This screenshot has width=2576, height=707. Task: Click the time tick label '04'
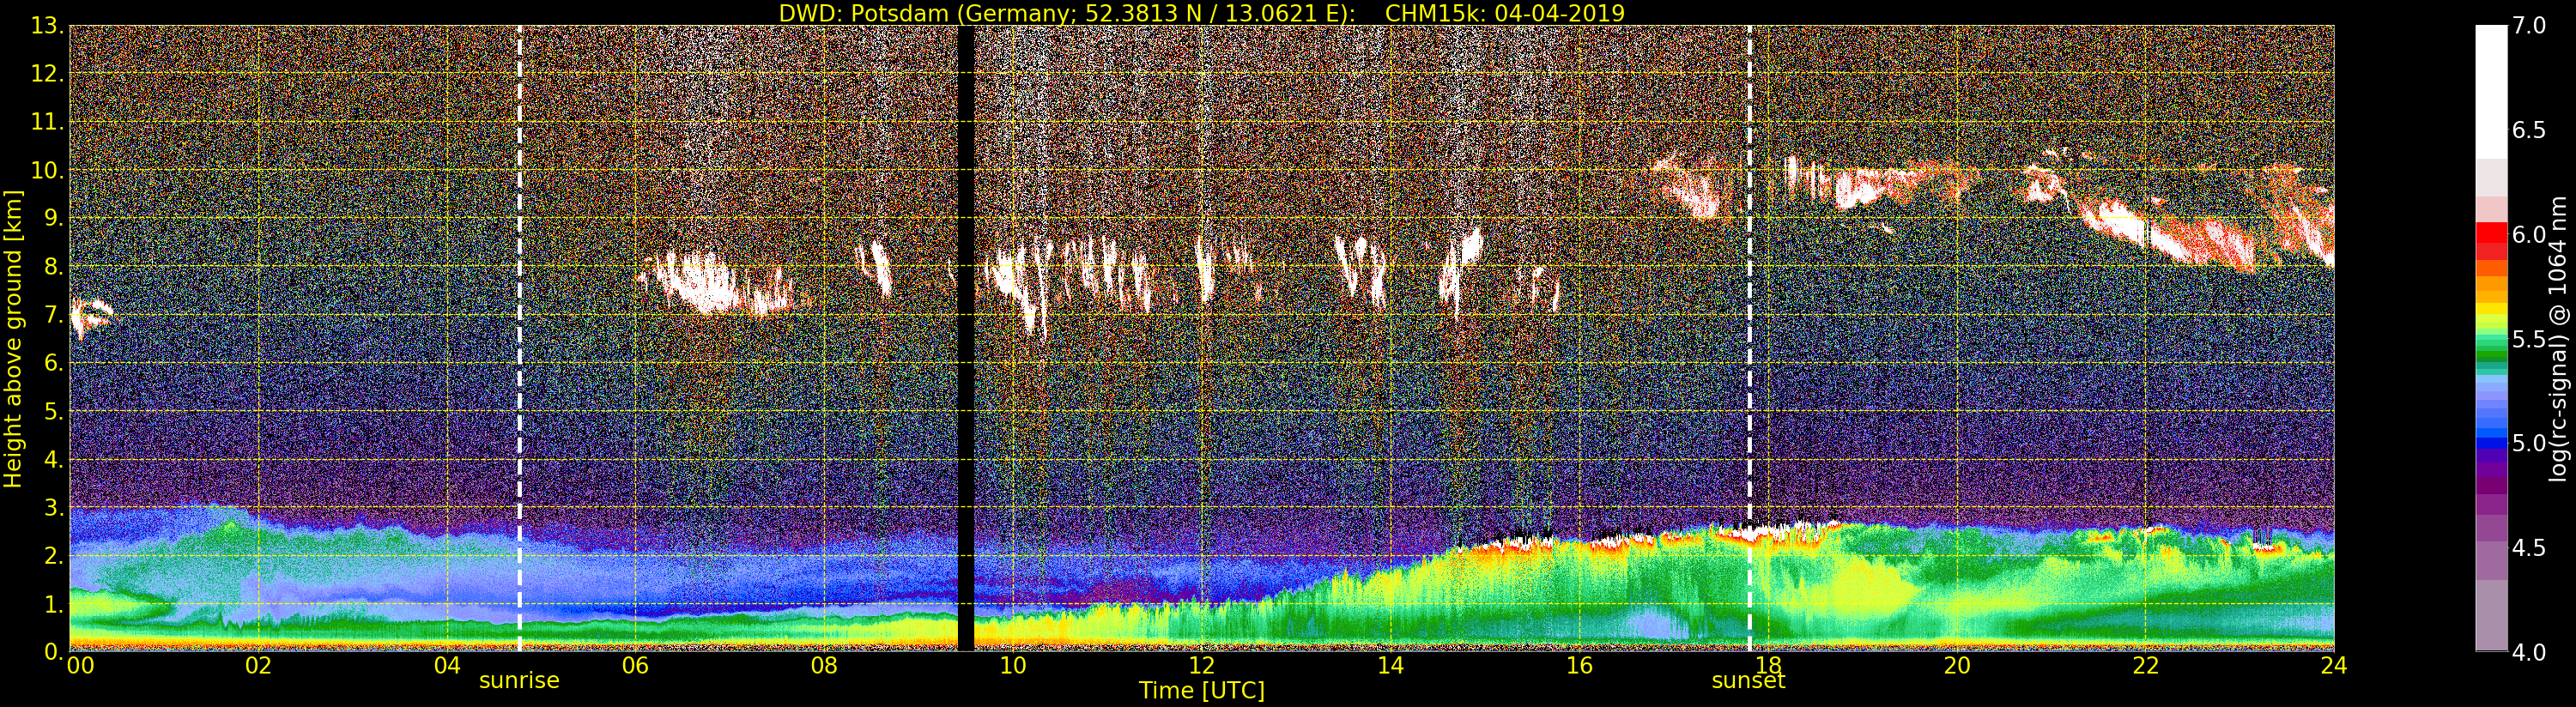[x=447, y=666]
